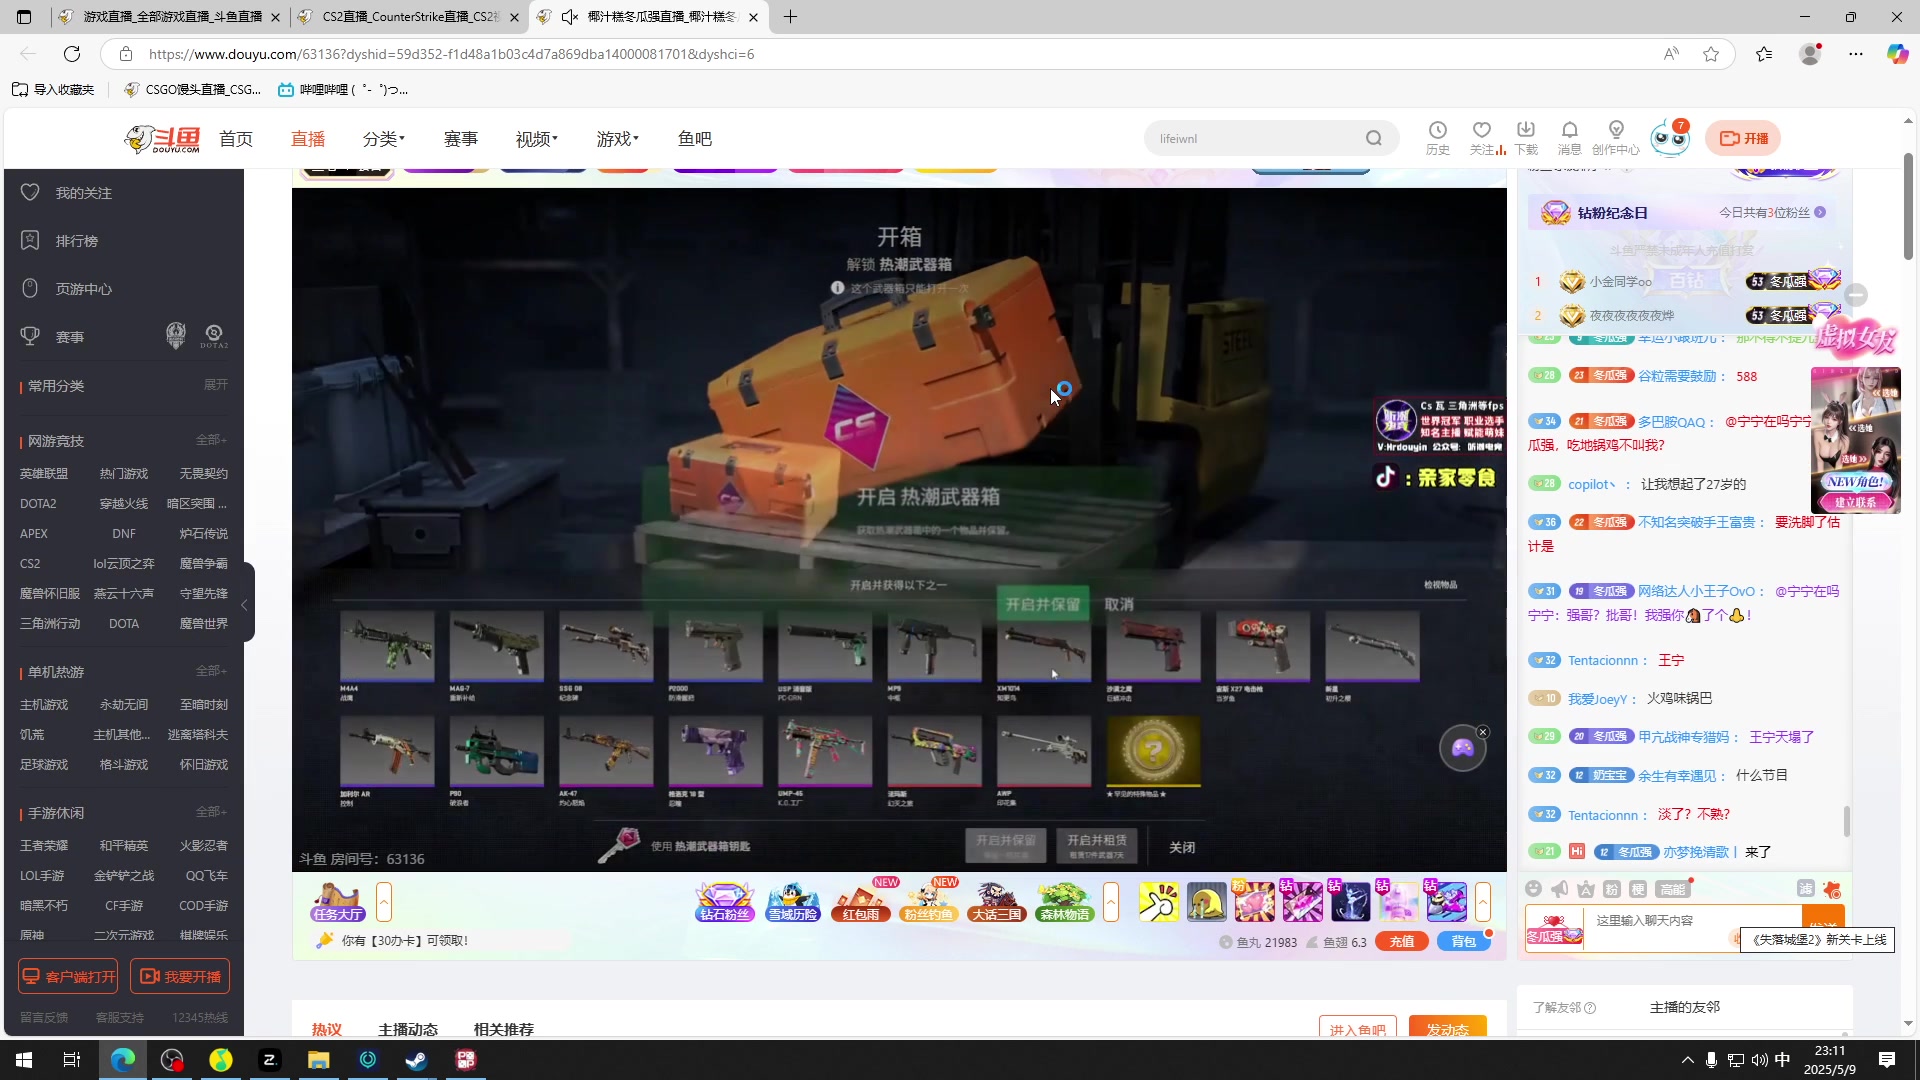
Task: Click the 粉 fan badge chat icon
Action: coord(1612,889)
